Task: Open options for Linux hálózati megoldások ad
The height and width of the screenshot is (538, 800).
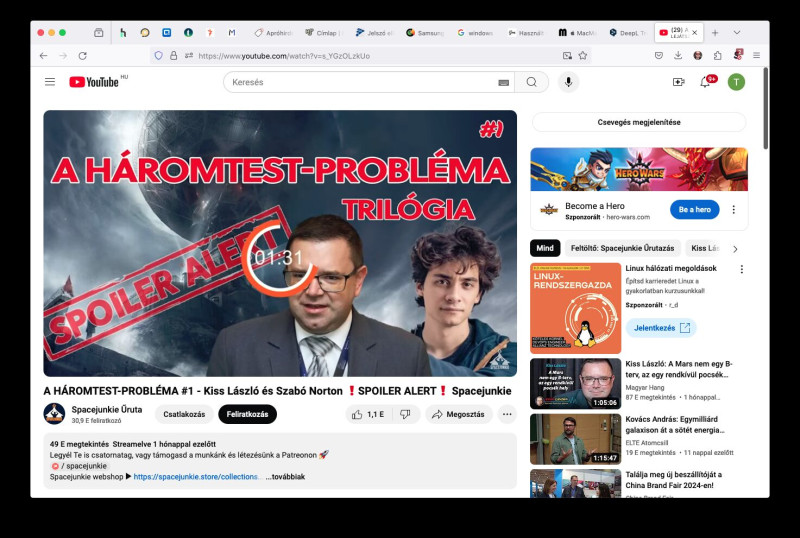Action: (x=741, y=269)
